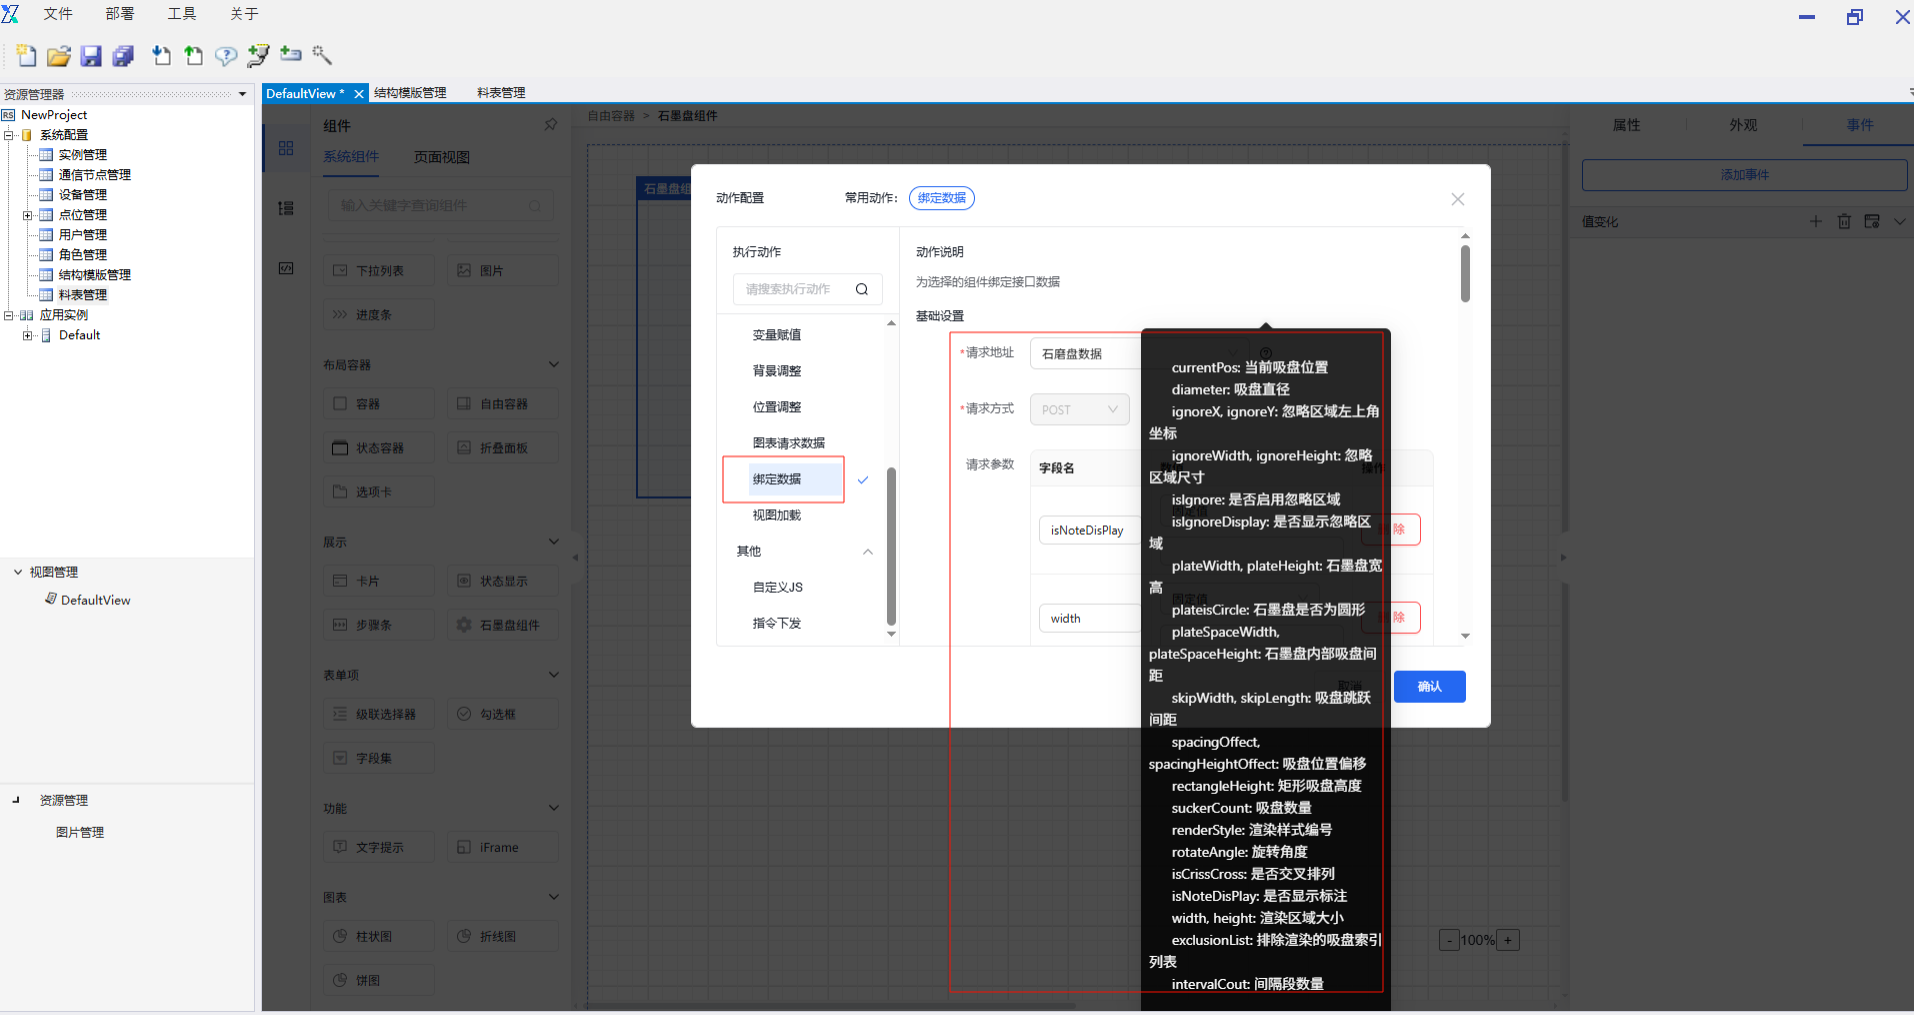
Task: Click the 绑定数据 common action chip
Action: (941, 198)
